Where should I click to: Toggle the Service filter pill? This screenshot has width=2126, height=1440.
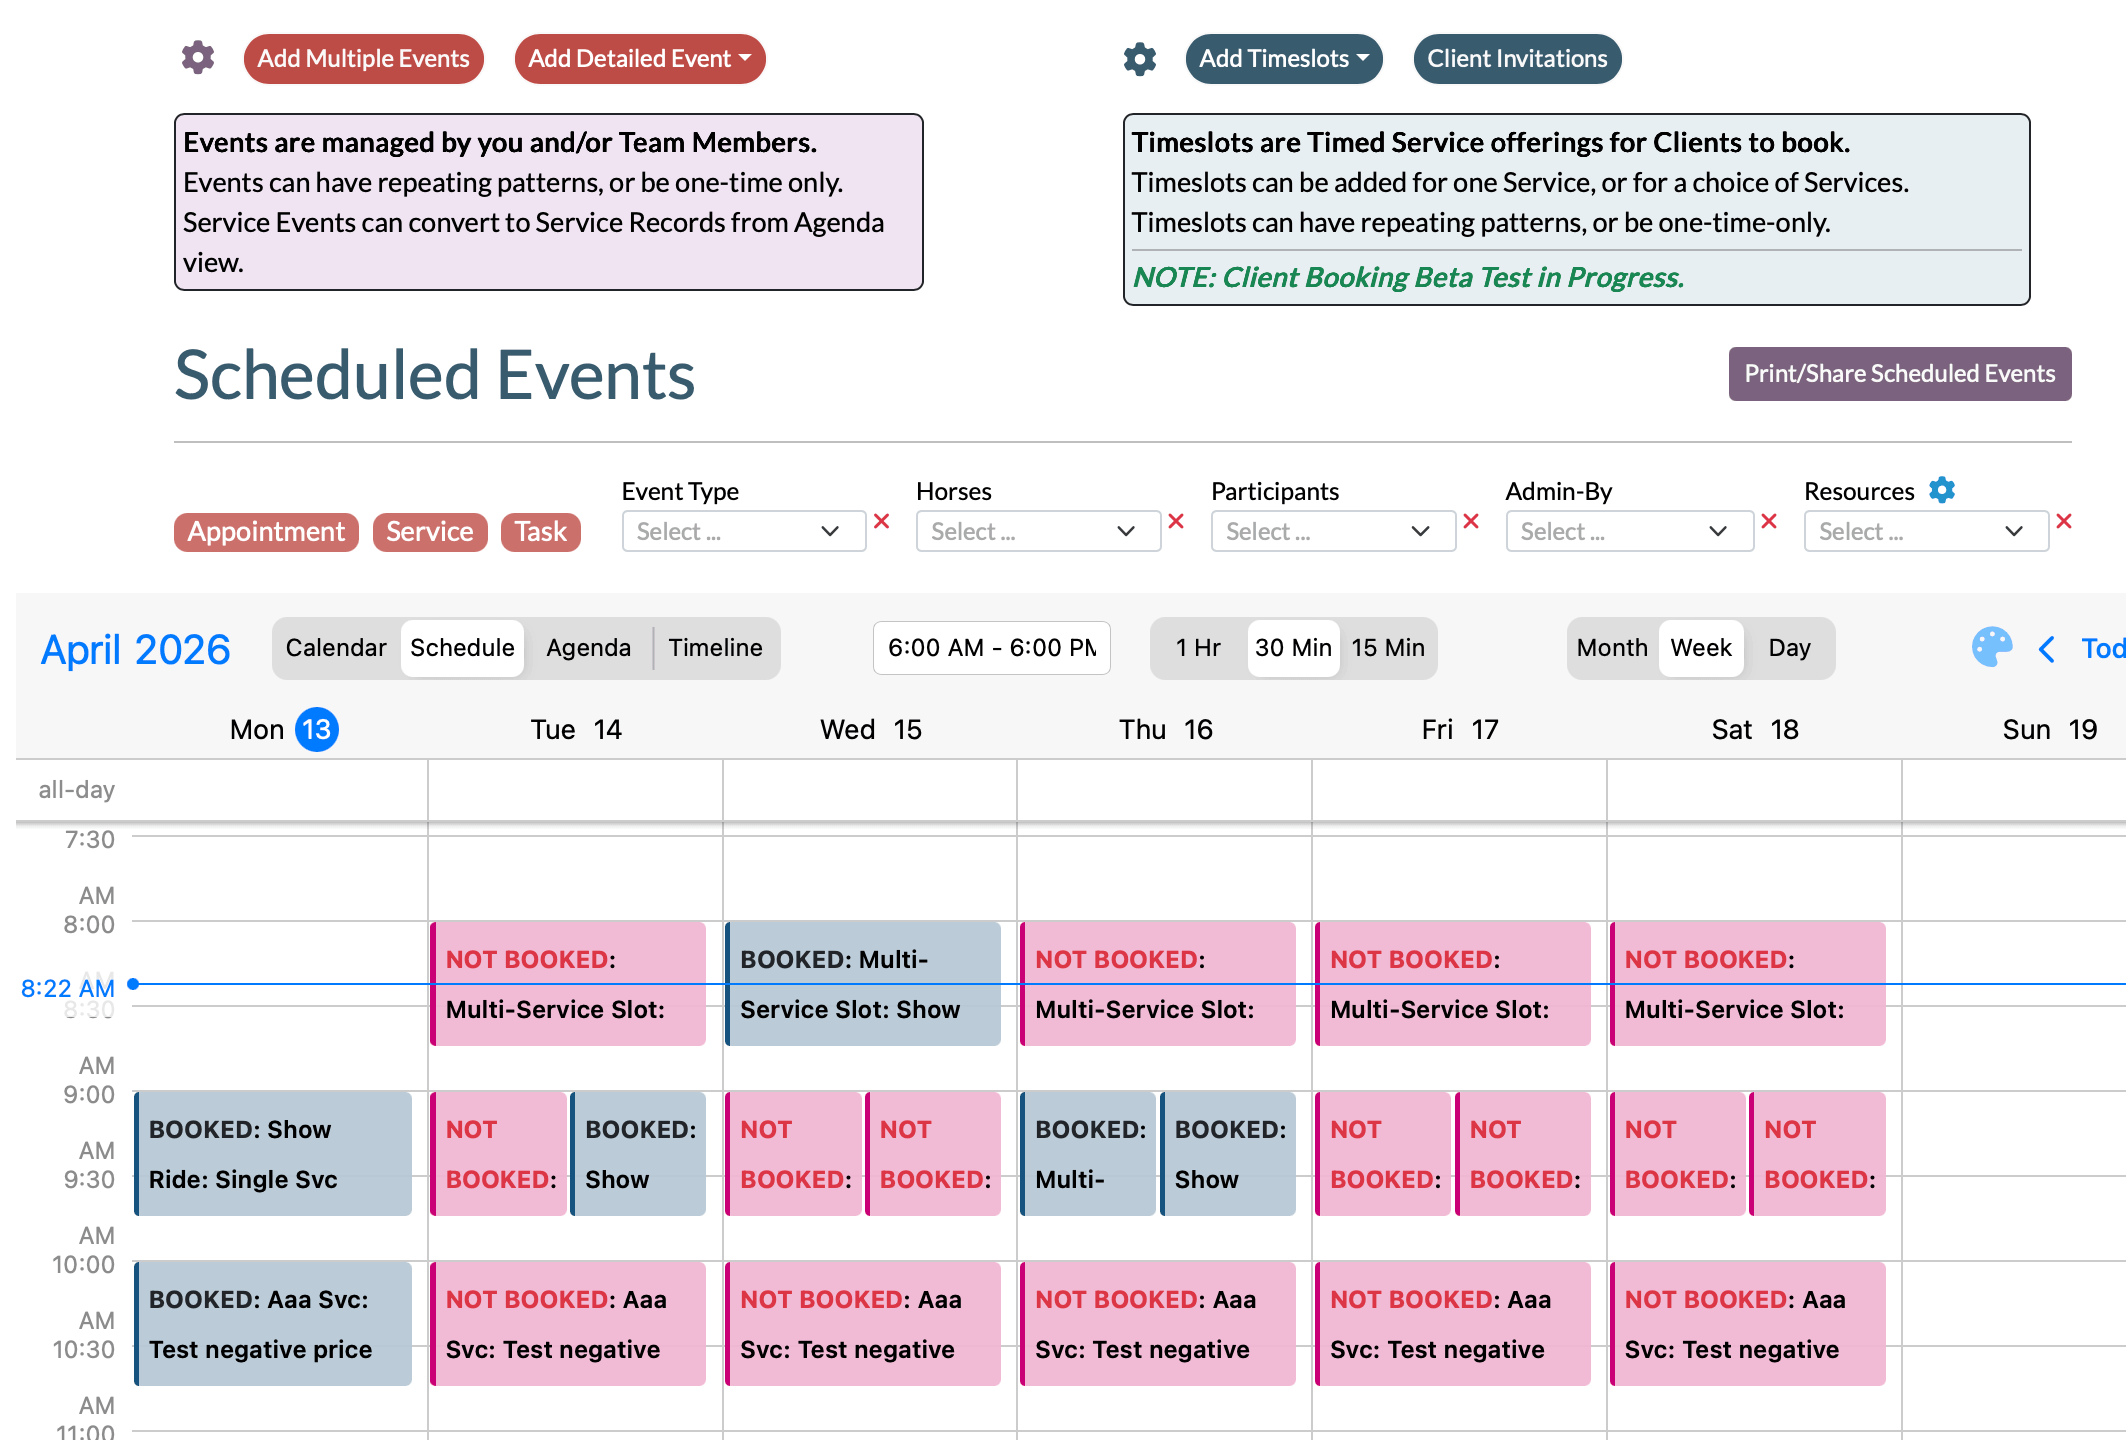tap(430, 532)
